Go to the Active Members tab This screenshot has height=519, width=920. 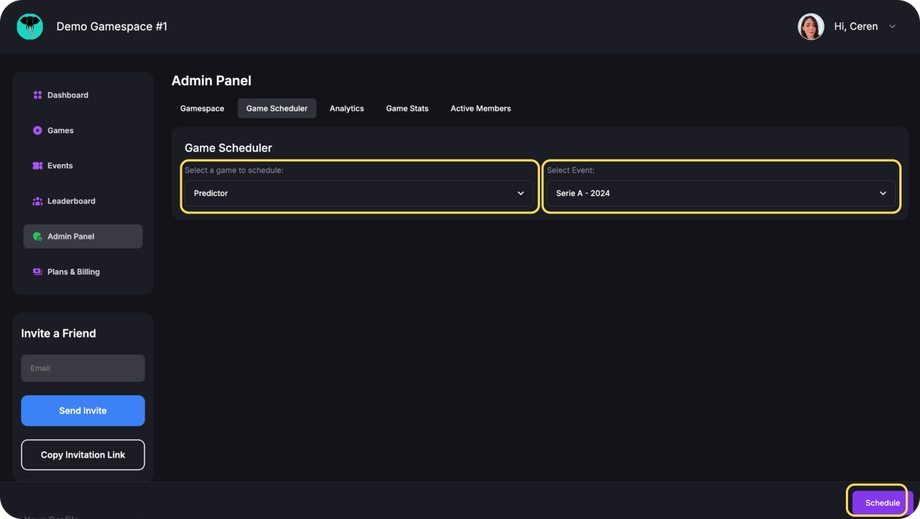pyautogui.click(x=480, y=108)
